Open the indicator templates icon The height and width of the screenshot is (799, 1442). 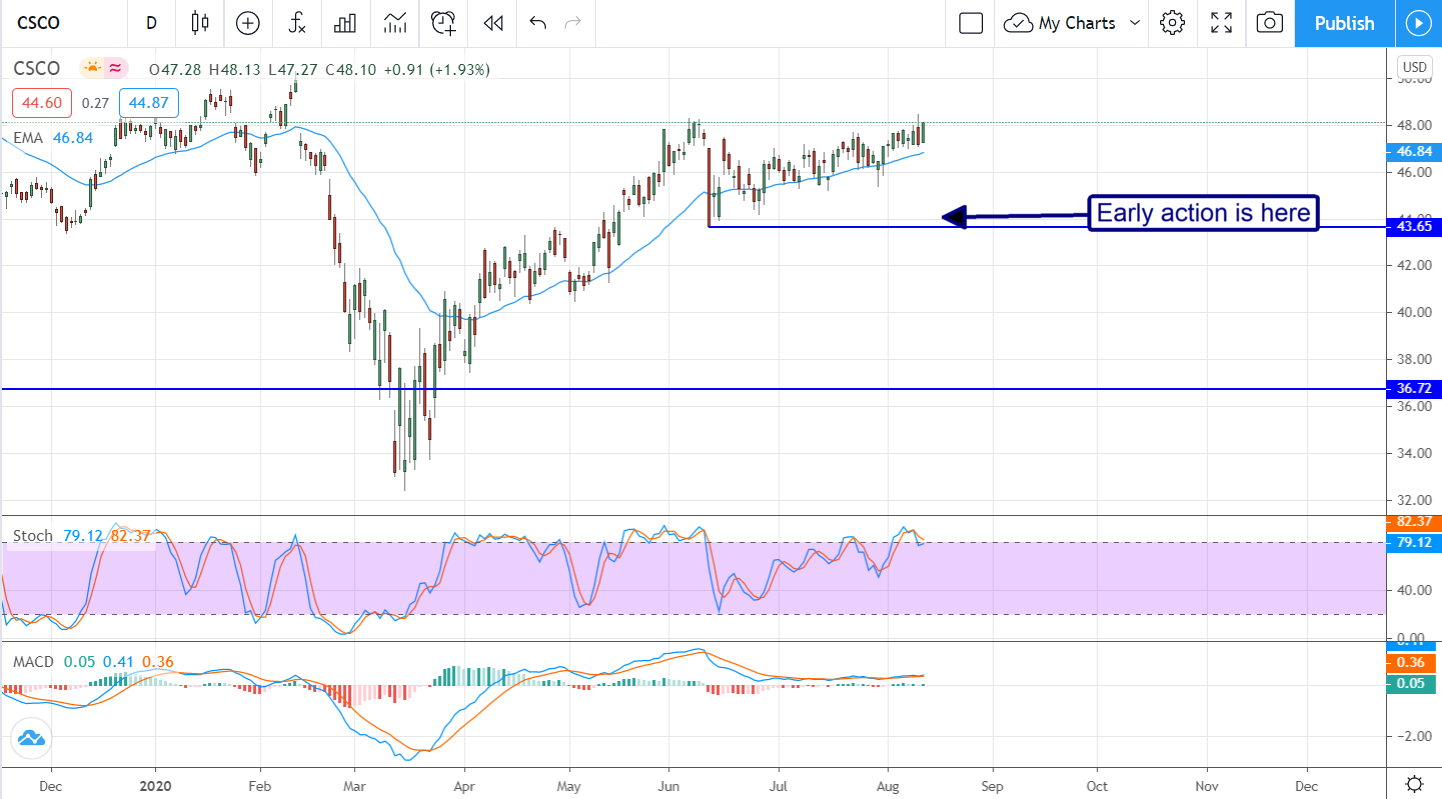click(395, 23)
